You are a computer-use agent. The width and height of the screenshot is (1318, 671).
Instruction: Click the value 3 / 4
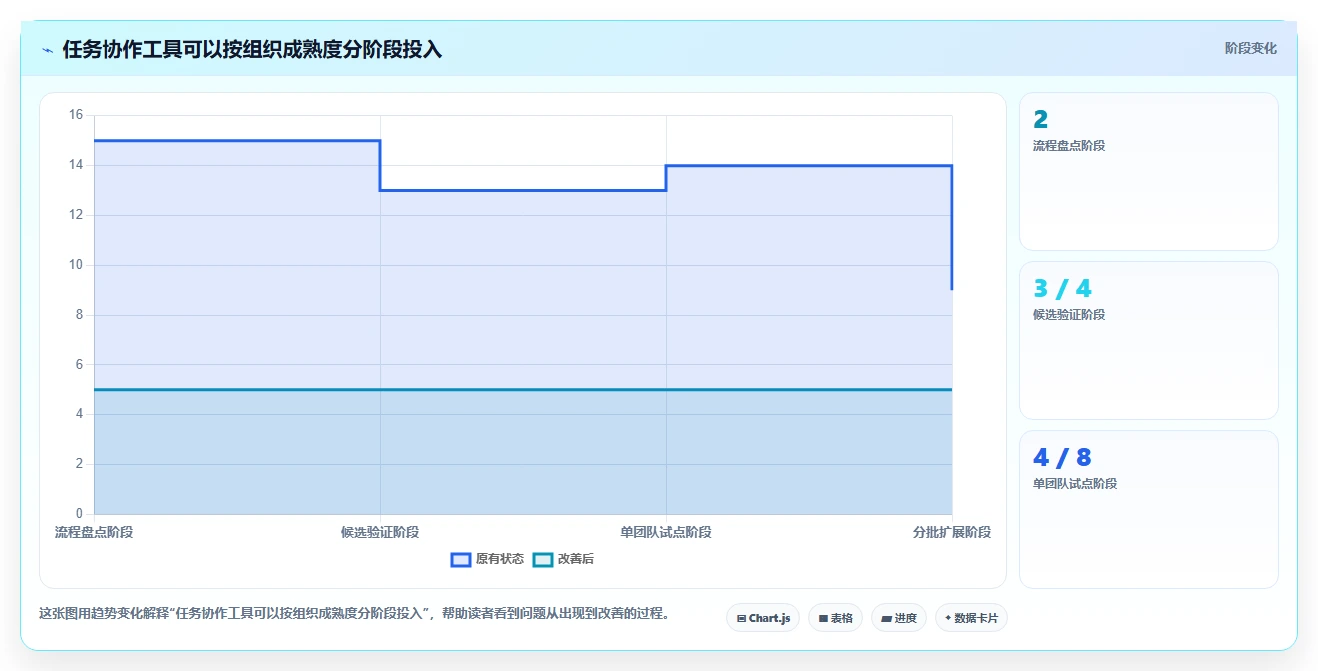click(x=1062, y=289)
